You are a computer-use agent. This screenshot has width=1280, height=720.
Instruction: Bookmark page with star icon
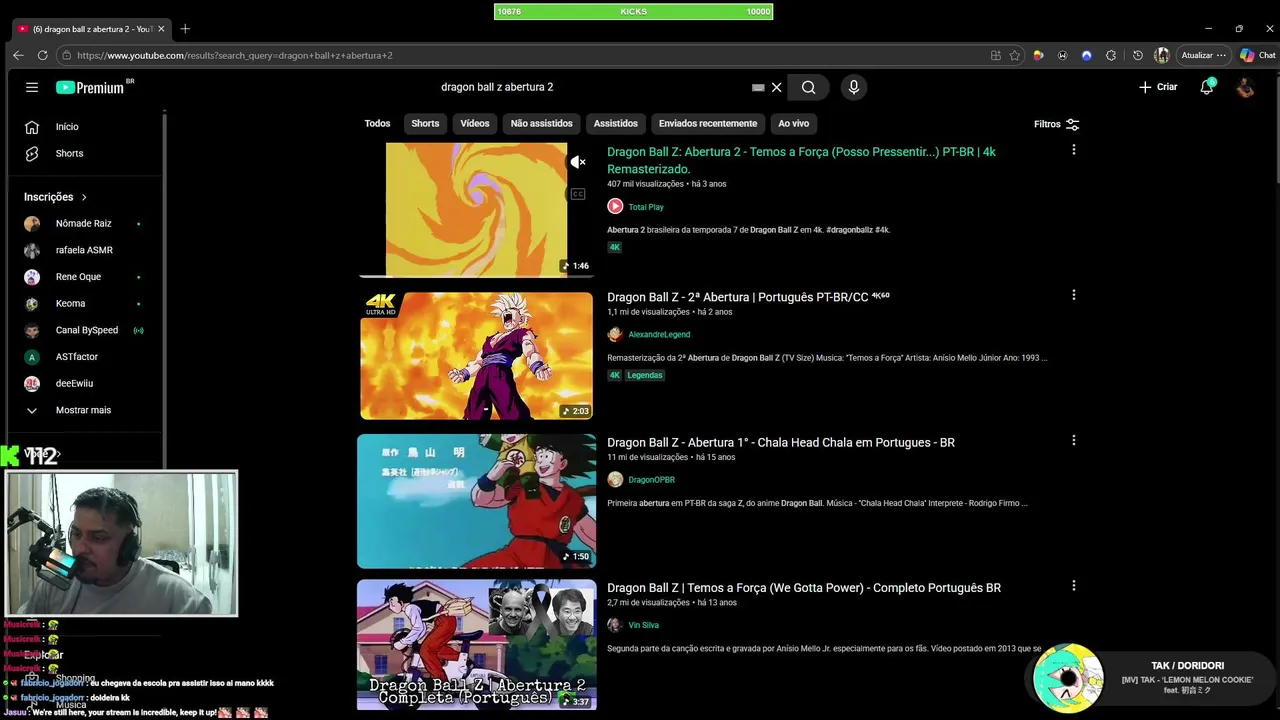coord(1015,55)
